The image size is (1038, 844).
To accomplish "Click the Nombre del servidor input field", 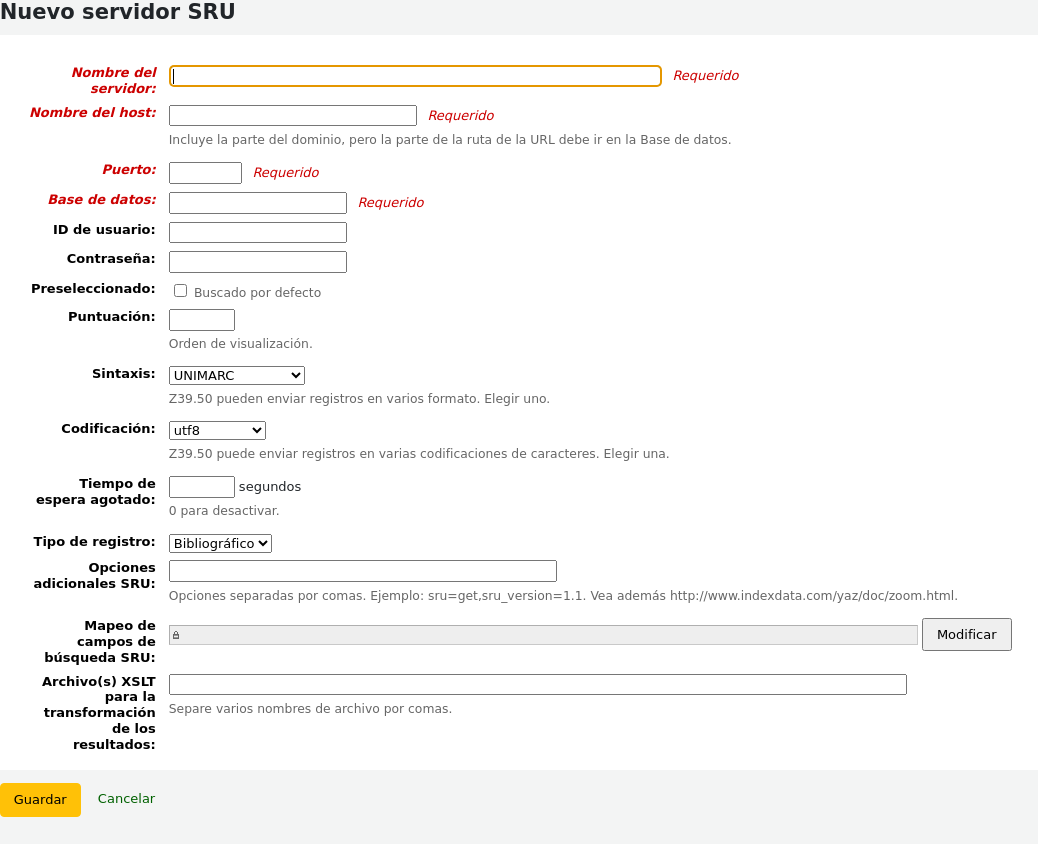I will coord(415,75).
